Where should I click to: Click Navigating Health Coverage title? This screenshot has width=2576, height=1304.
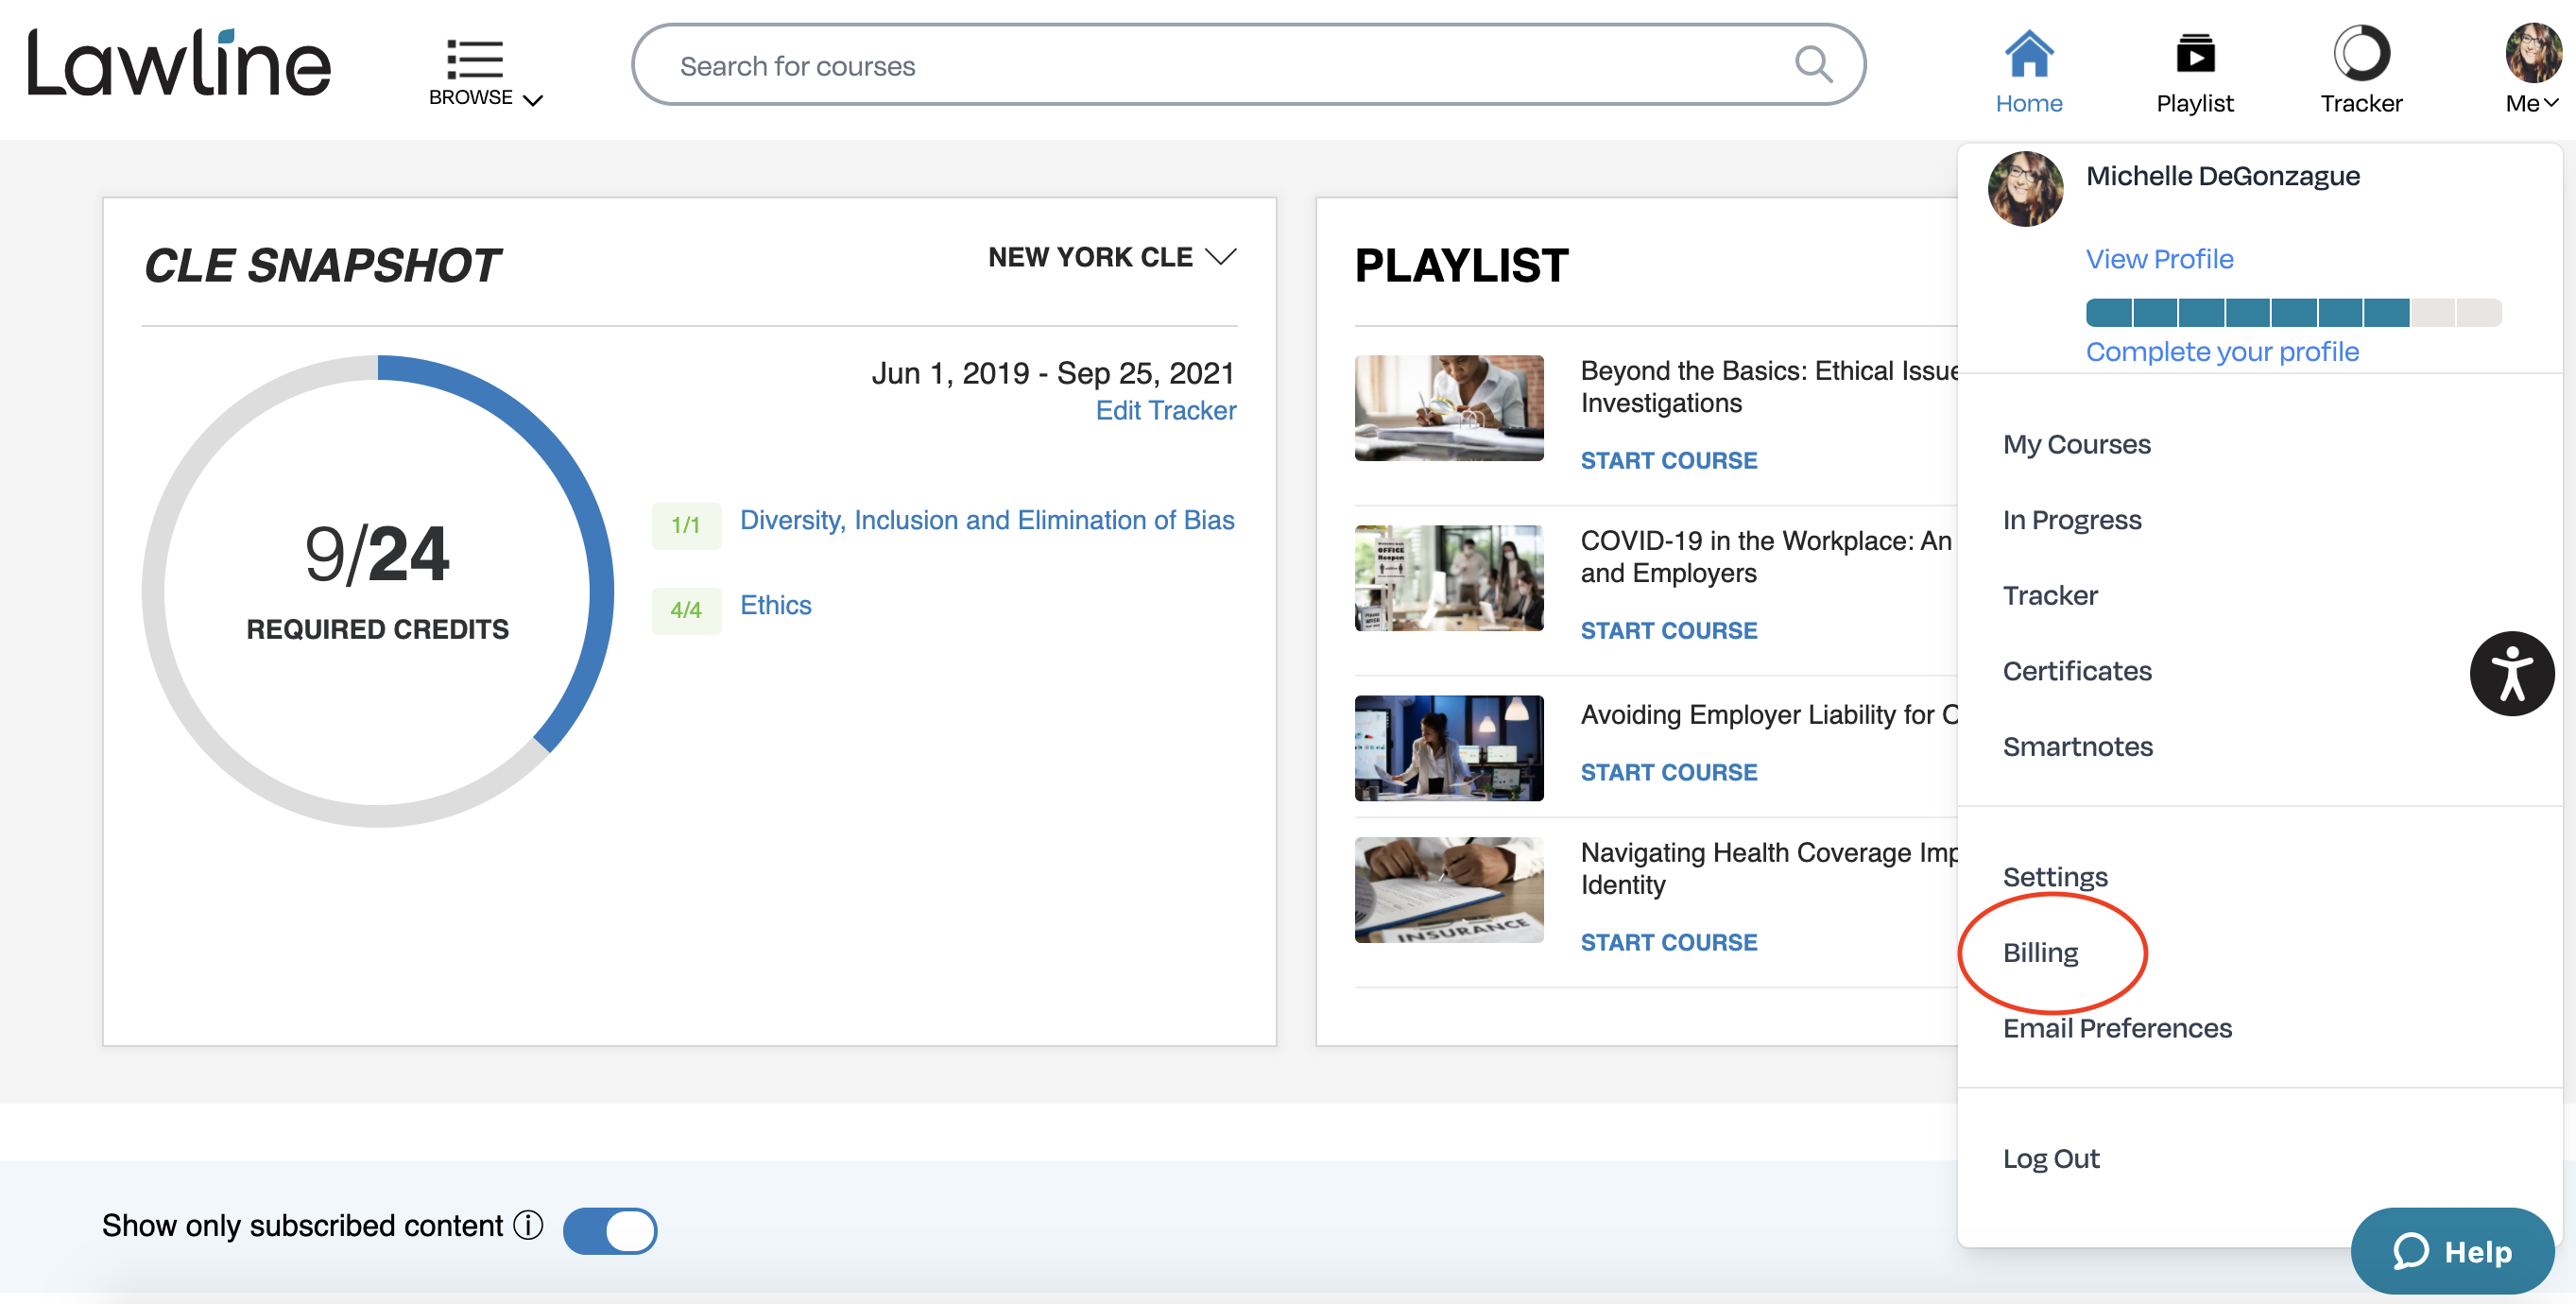tap(1769, 868)
